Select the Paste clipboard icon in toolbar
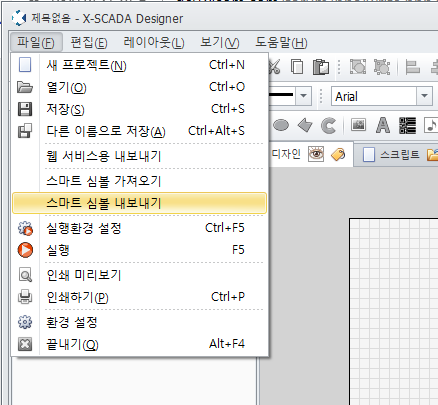Screen dimensions: 438x405 321,67
